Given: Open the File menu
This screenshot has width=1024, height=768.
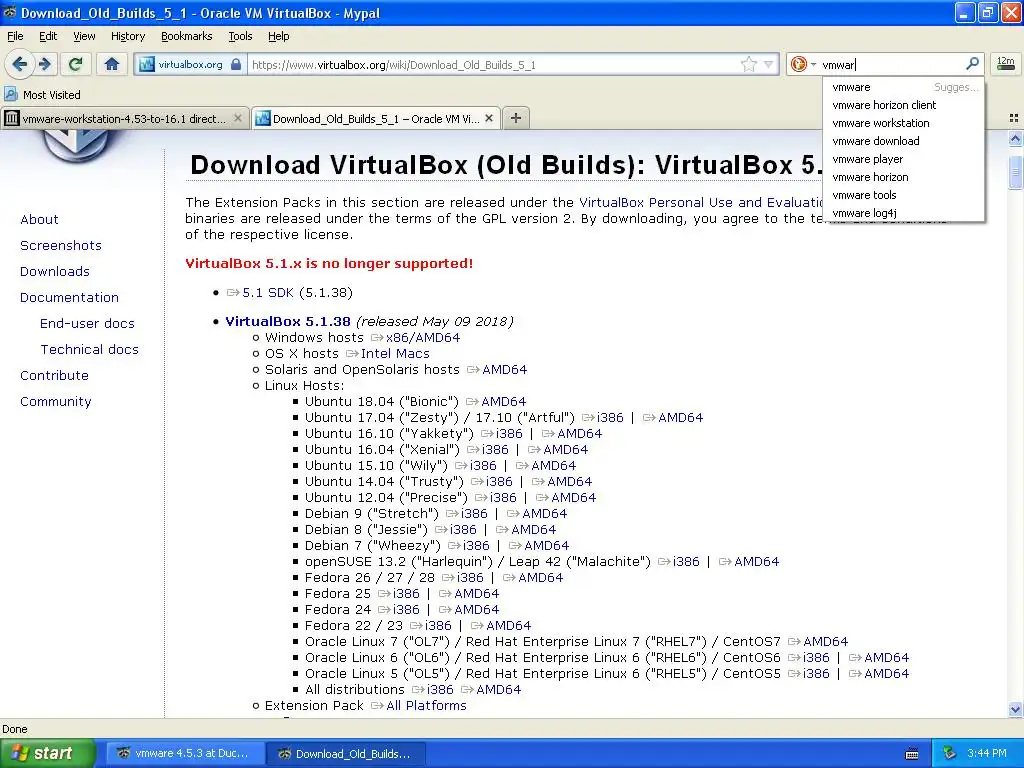Looking at the screenshot, I should [15, 36].
